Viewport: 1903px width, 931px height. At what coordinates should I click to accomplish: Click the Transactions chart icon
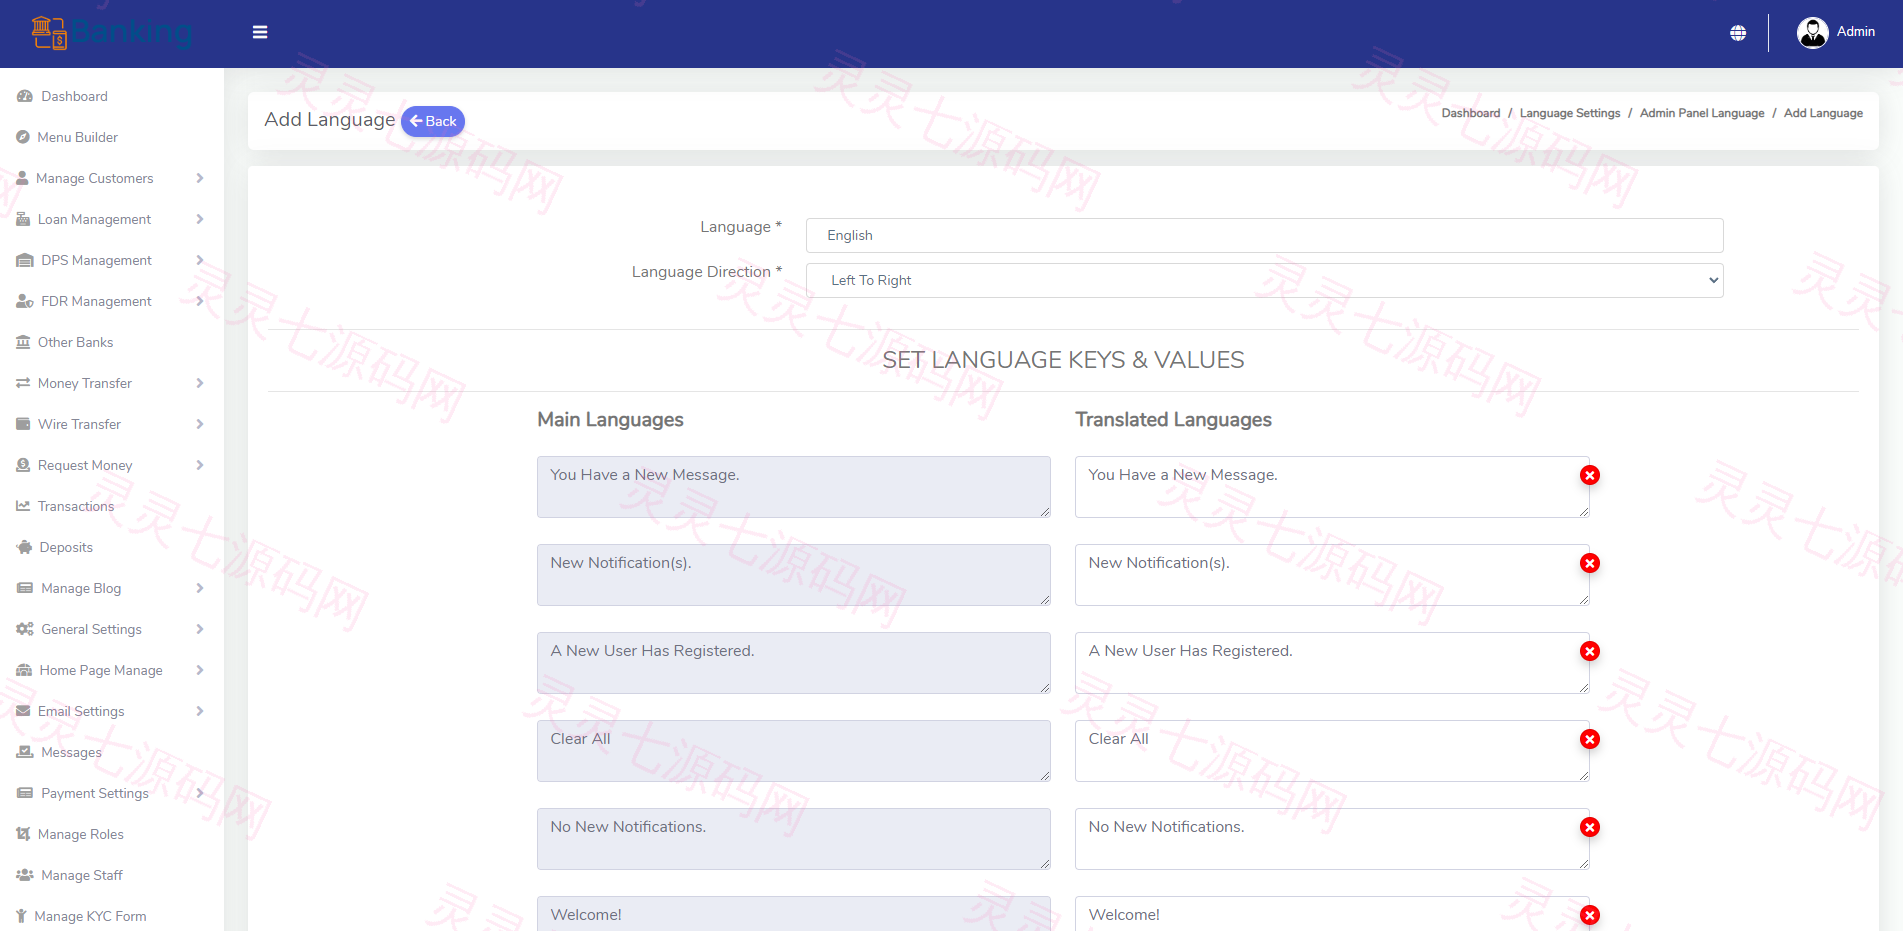(23, 506)
